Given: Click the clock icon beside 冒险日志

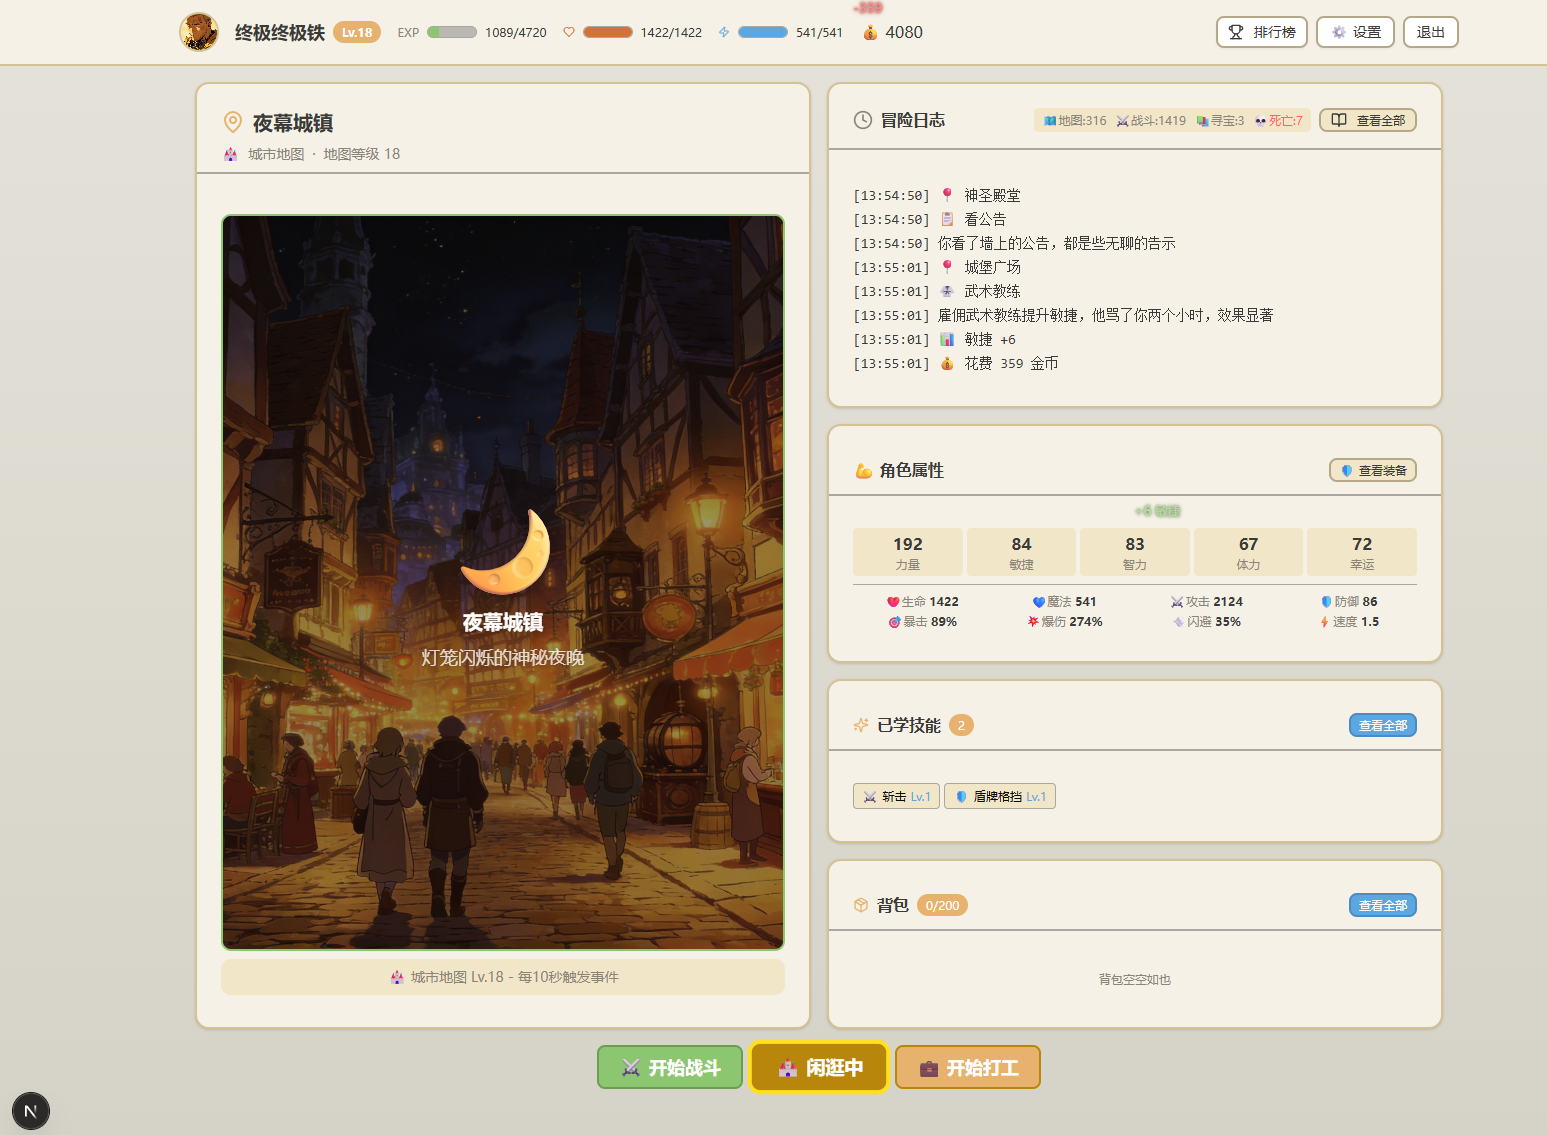Looking at the screenshot, I should point(862,120).
